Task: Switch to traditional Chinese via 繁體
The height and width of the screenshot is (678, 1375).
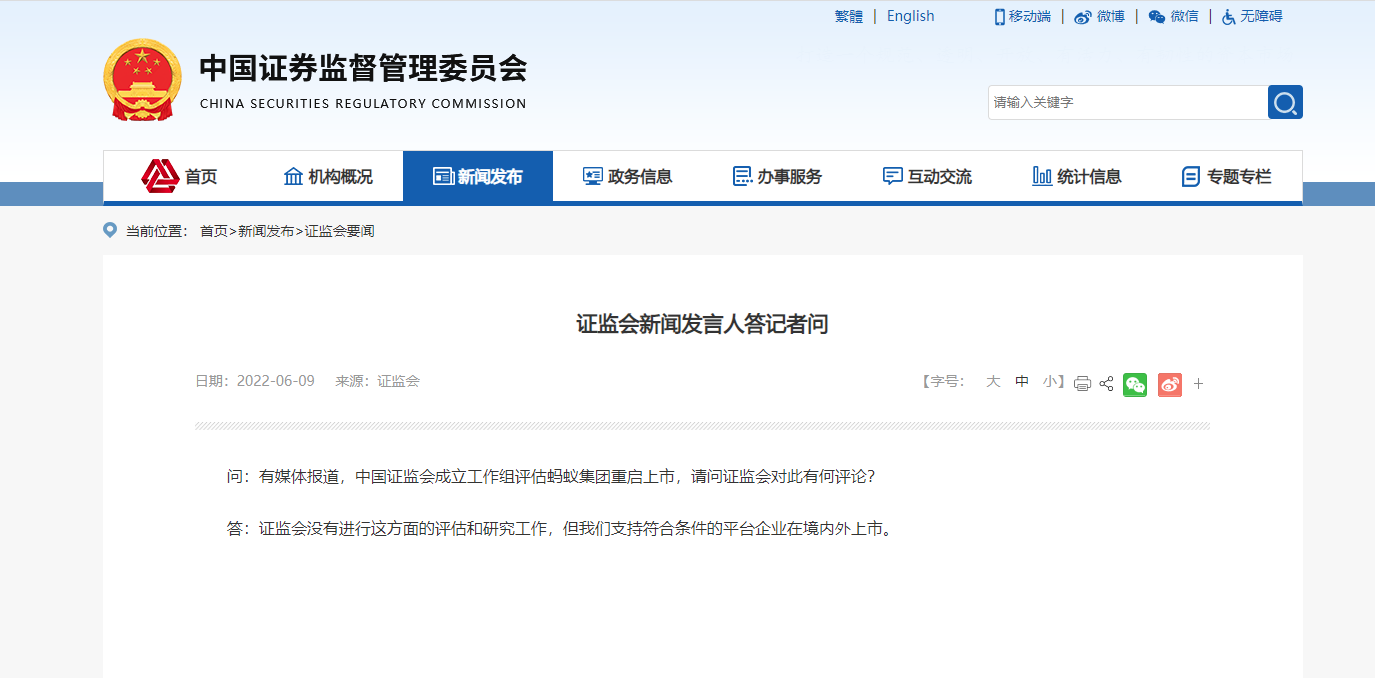Action: (849, 16)
